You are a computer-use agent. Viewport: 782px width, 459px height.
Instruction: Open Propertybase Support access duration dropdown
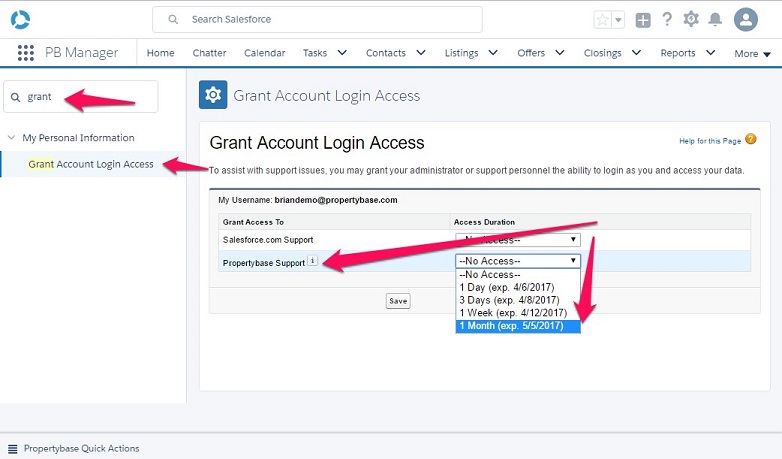518,261
